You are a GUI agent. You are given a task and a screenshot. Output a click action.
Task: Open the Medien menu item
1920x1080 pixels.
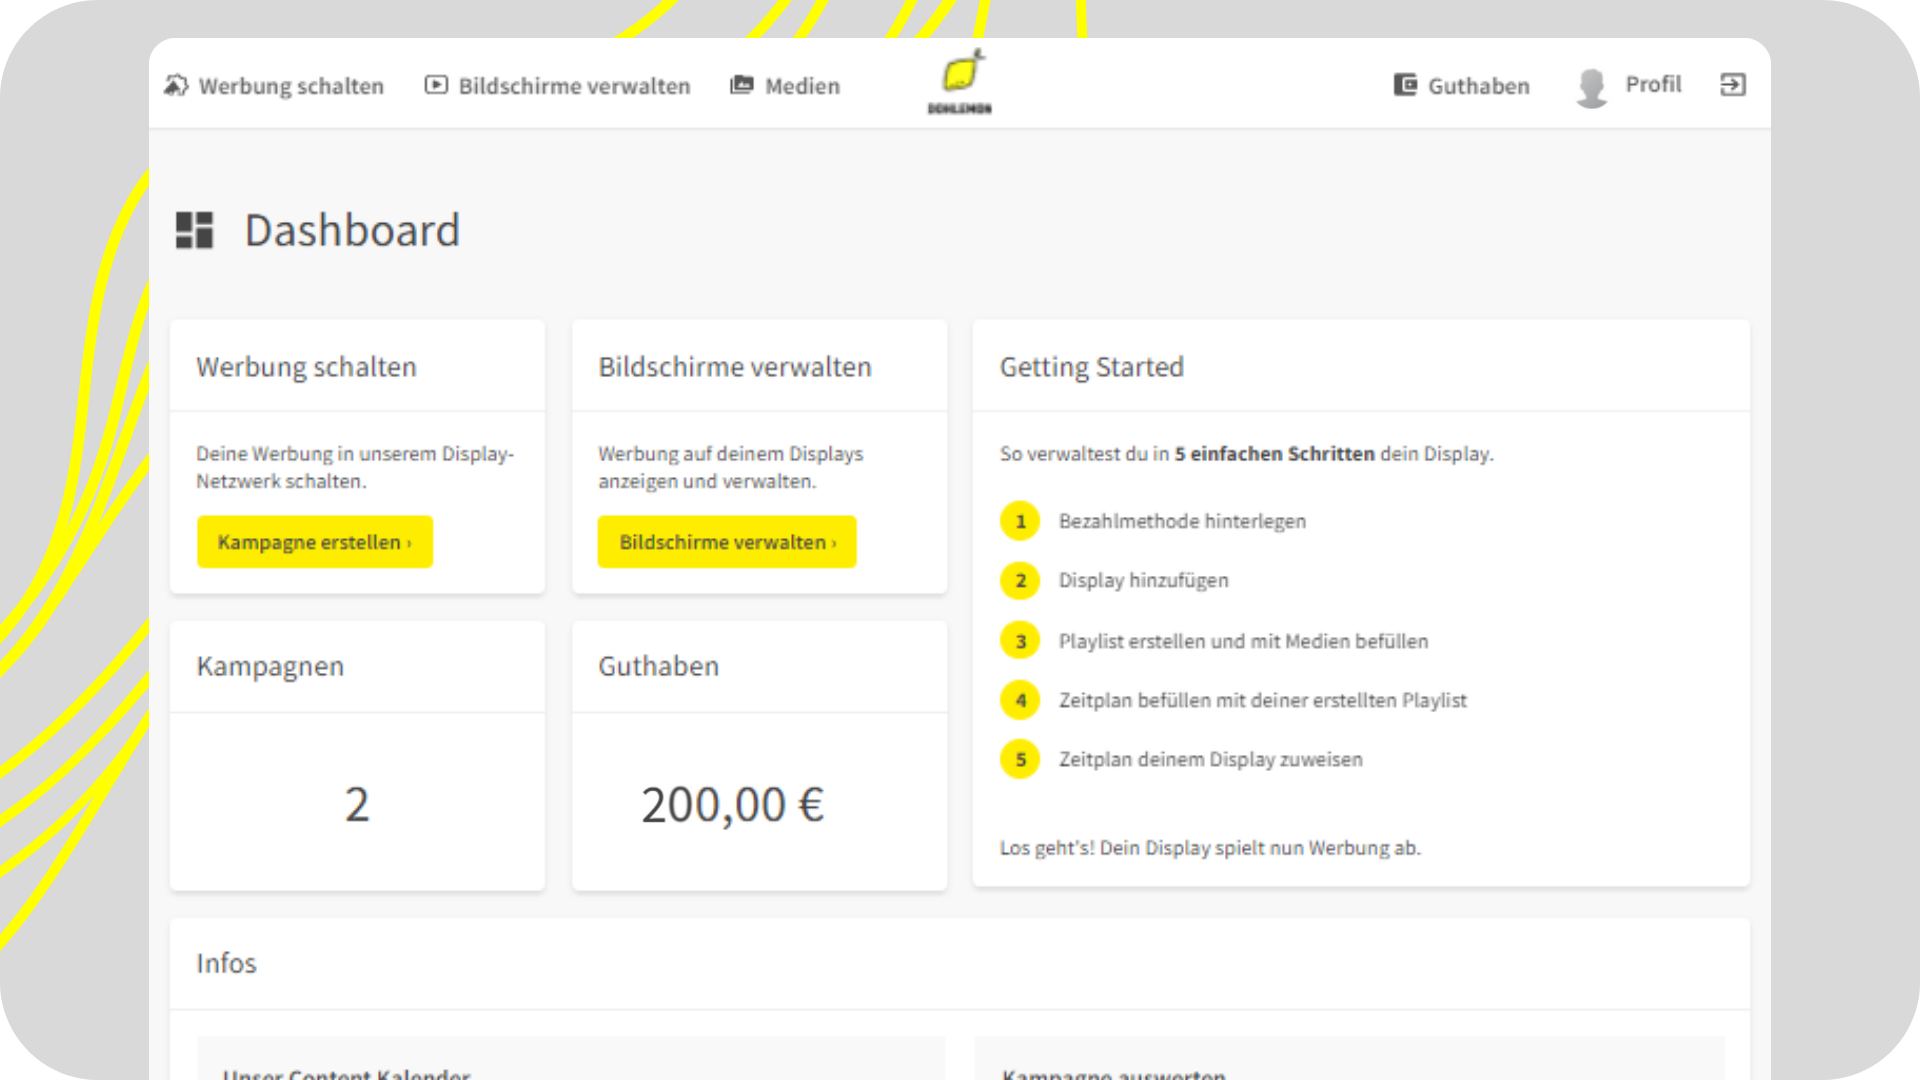point(802,86)
